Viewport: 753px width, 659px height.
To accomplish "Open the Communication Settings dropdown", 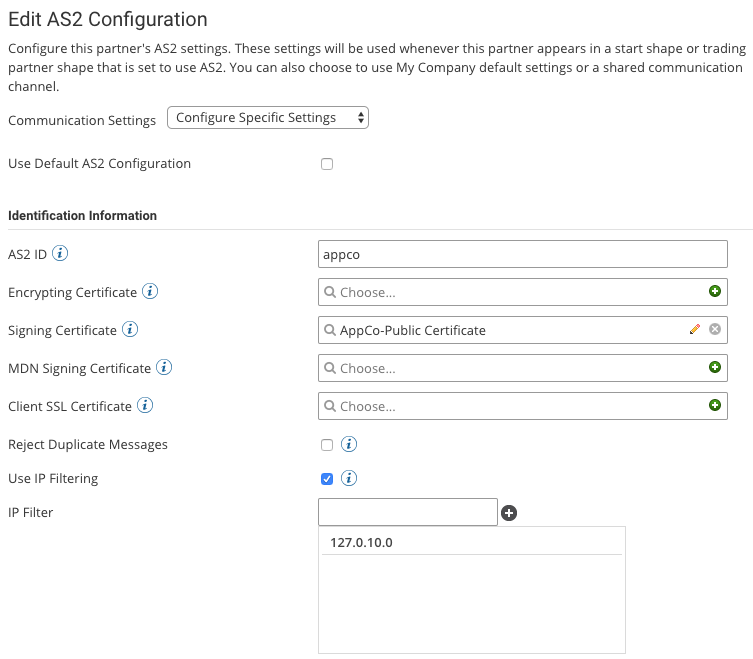I will [x=268, y=118].
